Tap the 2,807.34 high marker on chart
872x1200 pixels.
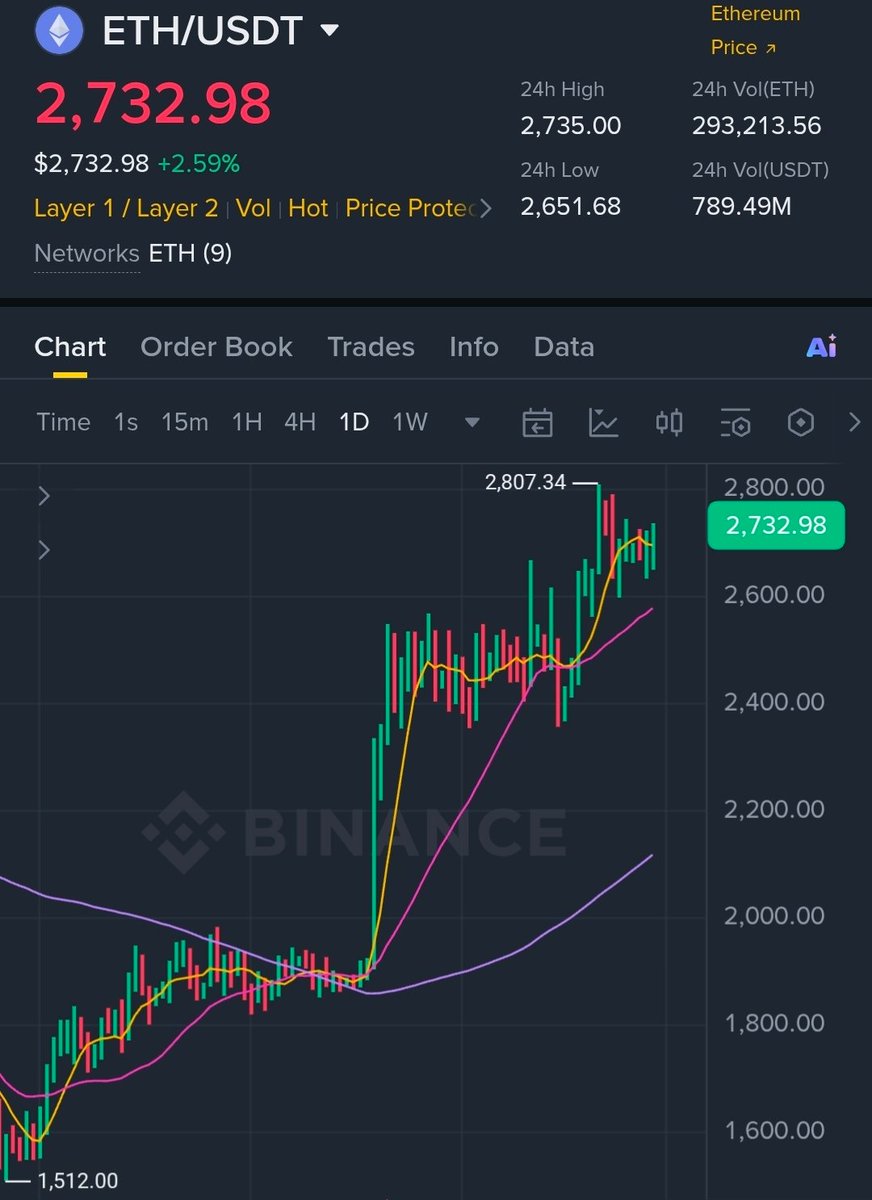(526, 483)
